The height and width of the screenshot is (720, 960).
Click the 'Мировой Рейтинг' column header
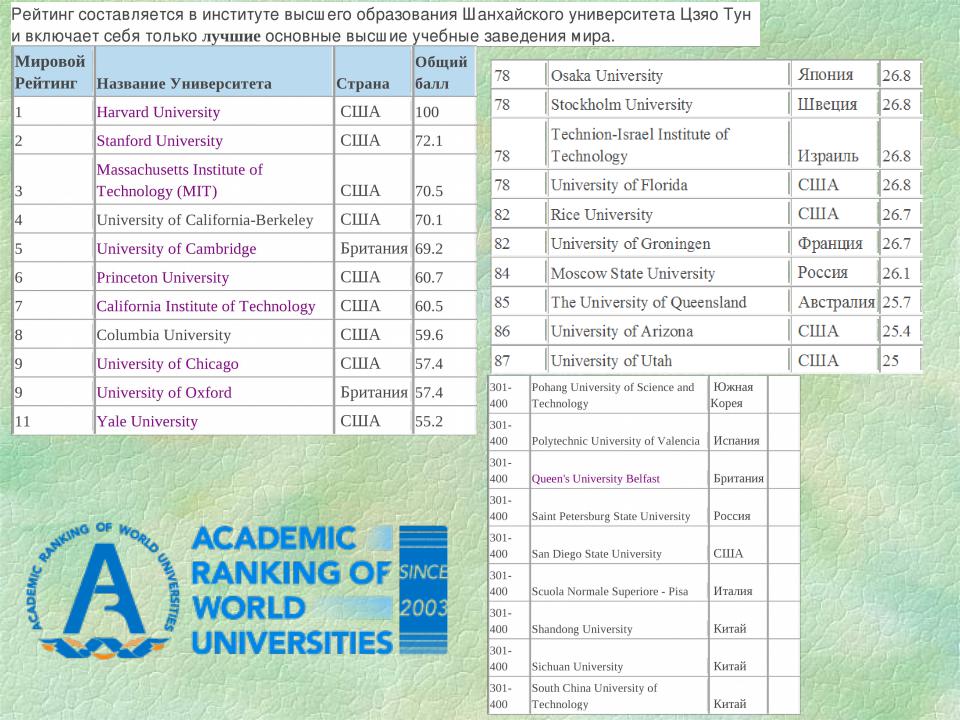[x=53, y=72]
